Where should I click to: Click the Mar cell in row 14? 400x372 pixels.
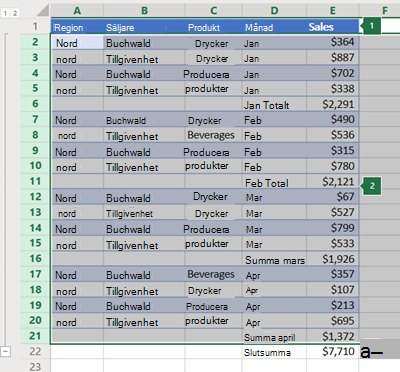pos(274,229)
